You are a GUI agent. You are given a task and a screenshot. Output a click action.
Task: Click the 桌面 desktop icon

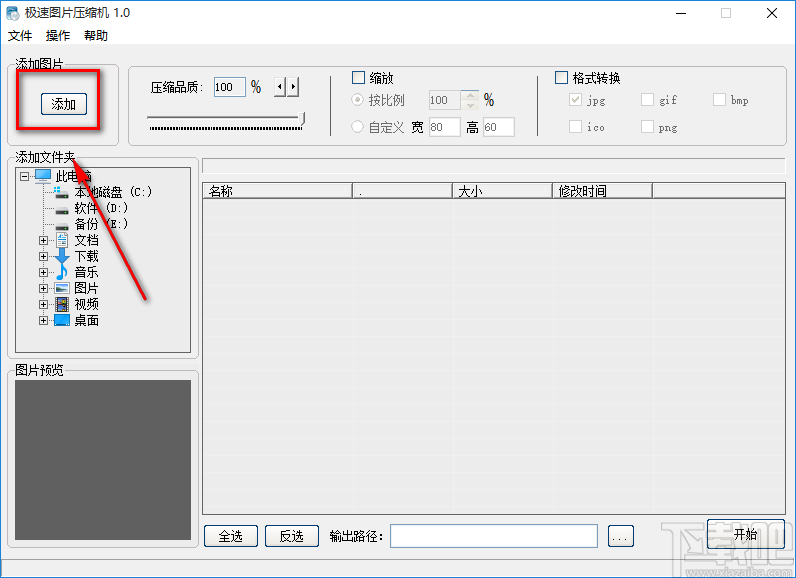pyautogui.click(x=62, y=320)
